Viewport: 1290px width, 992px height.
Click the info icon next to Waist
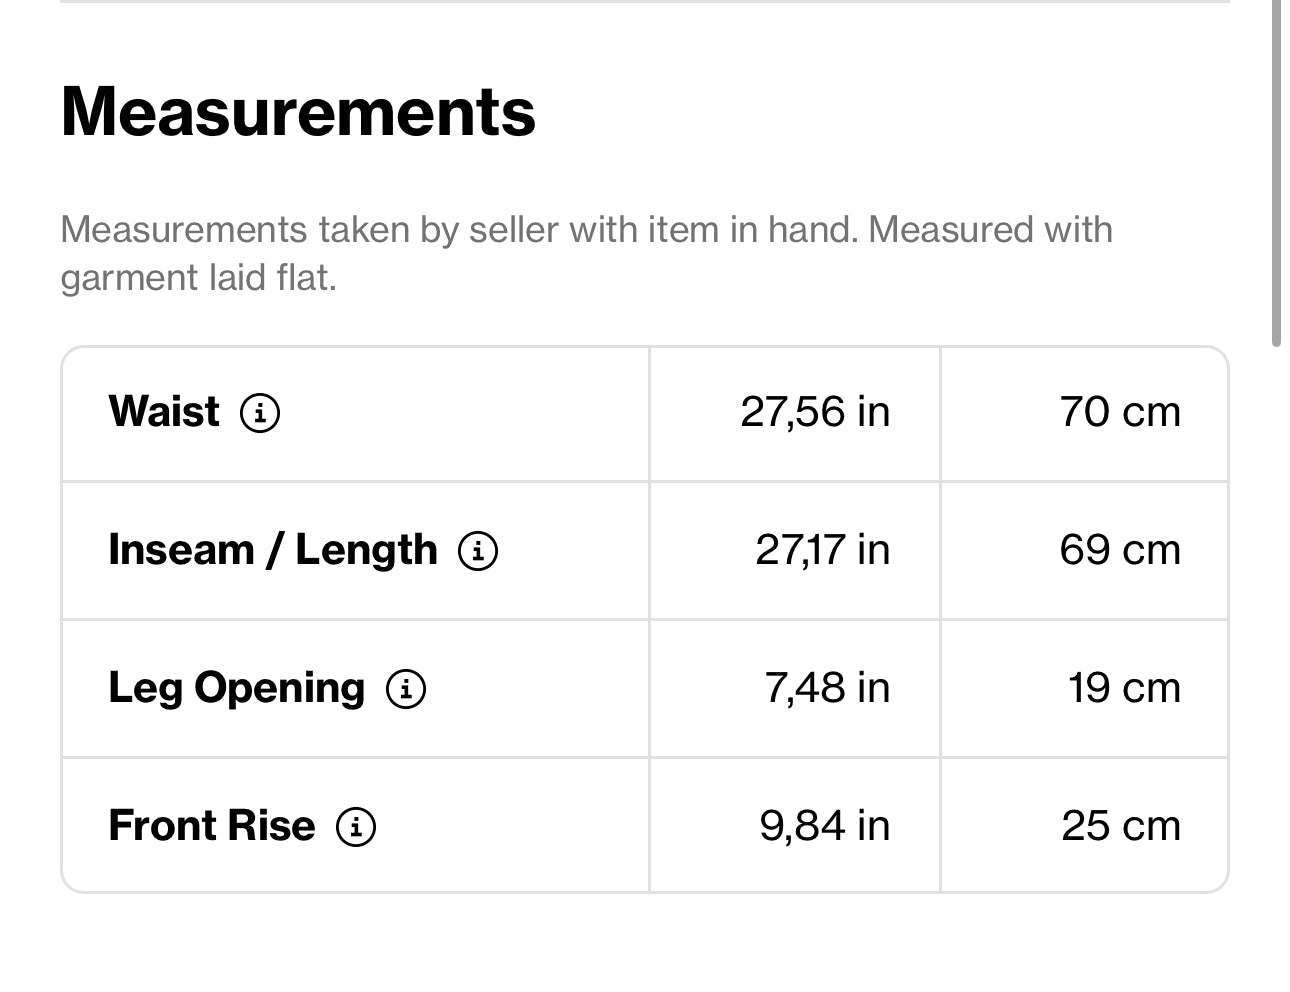click(x=260, y=412)
